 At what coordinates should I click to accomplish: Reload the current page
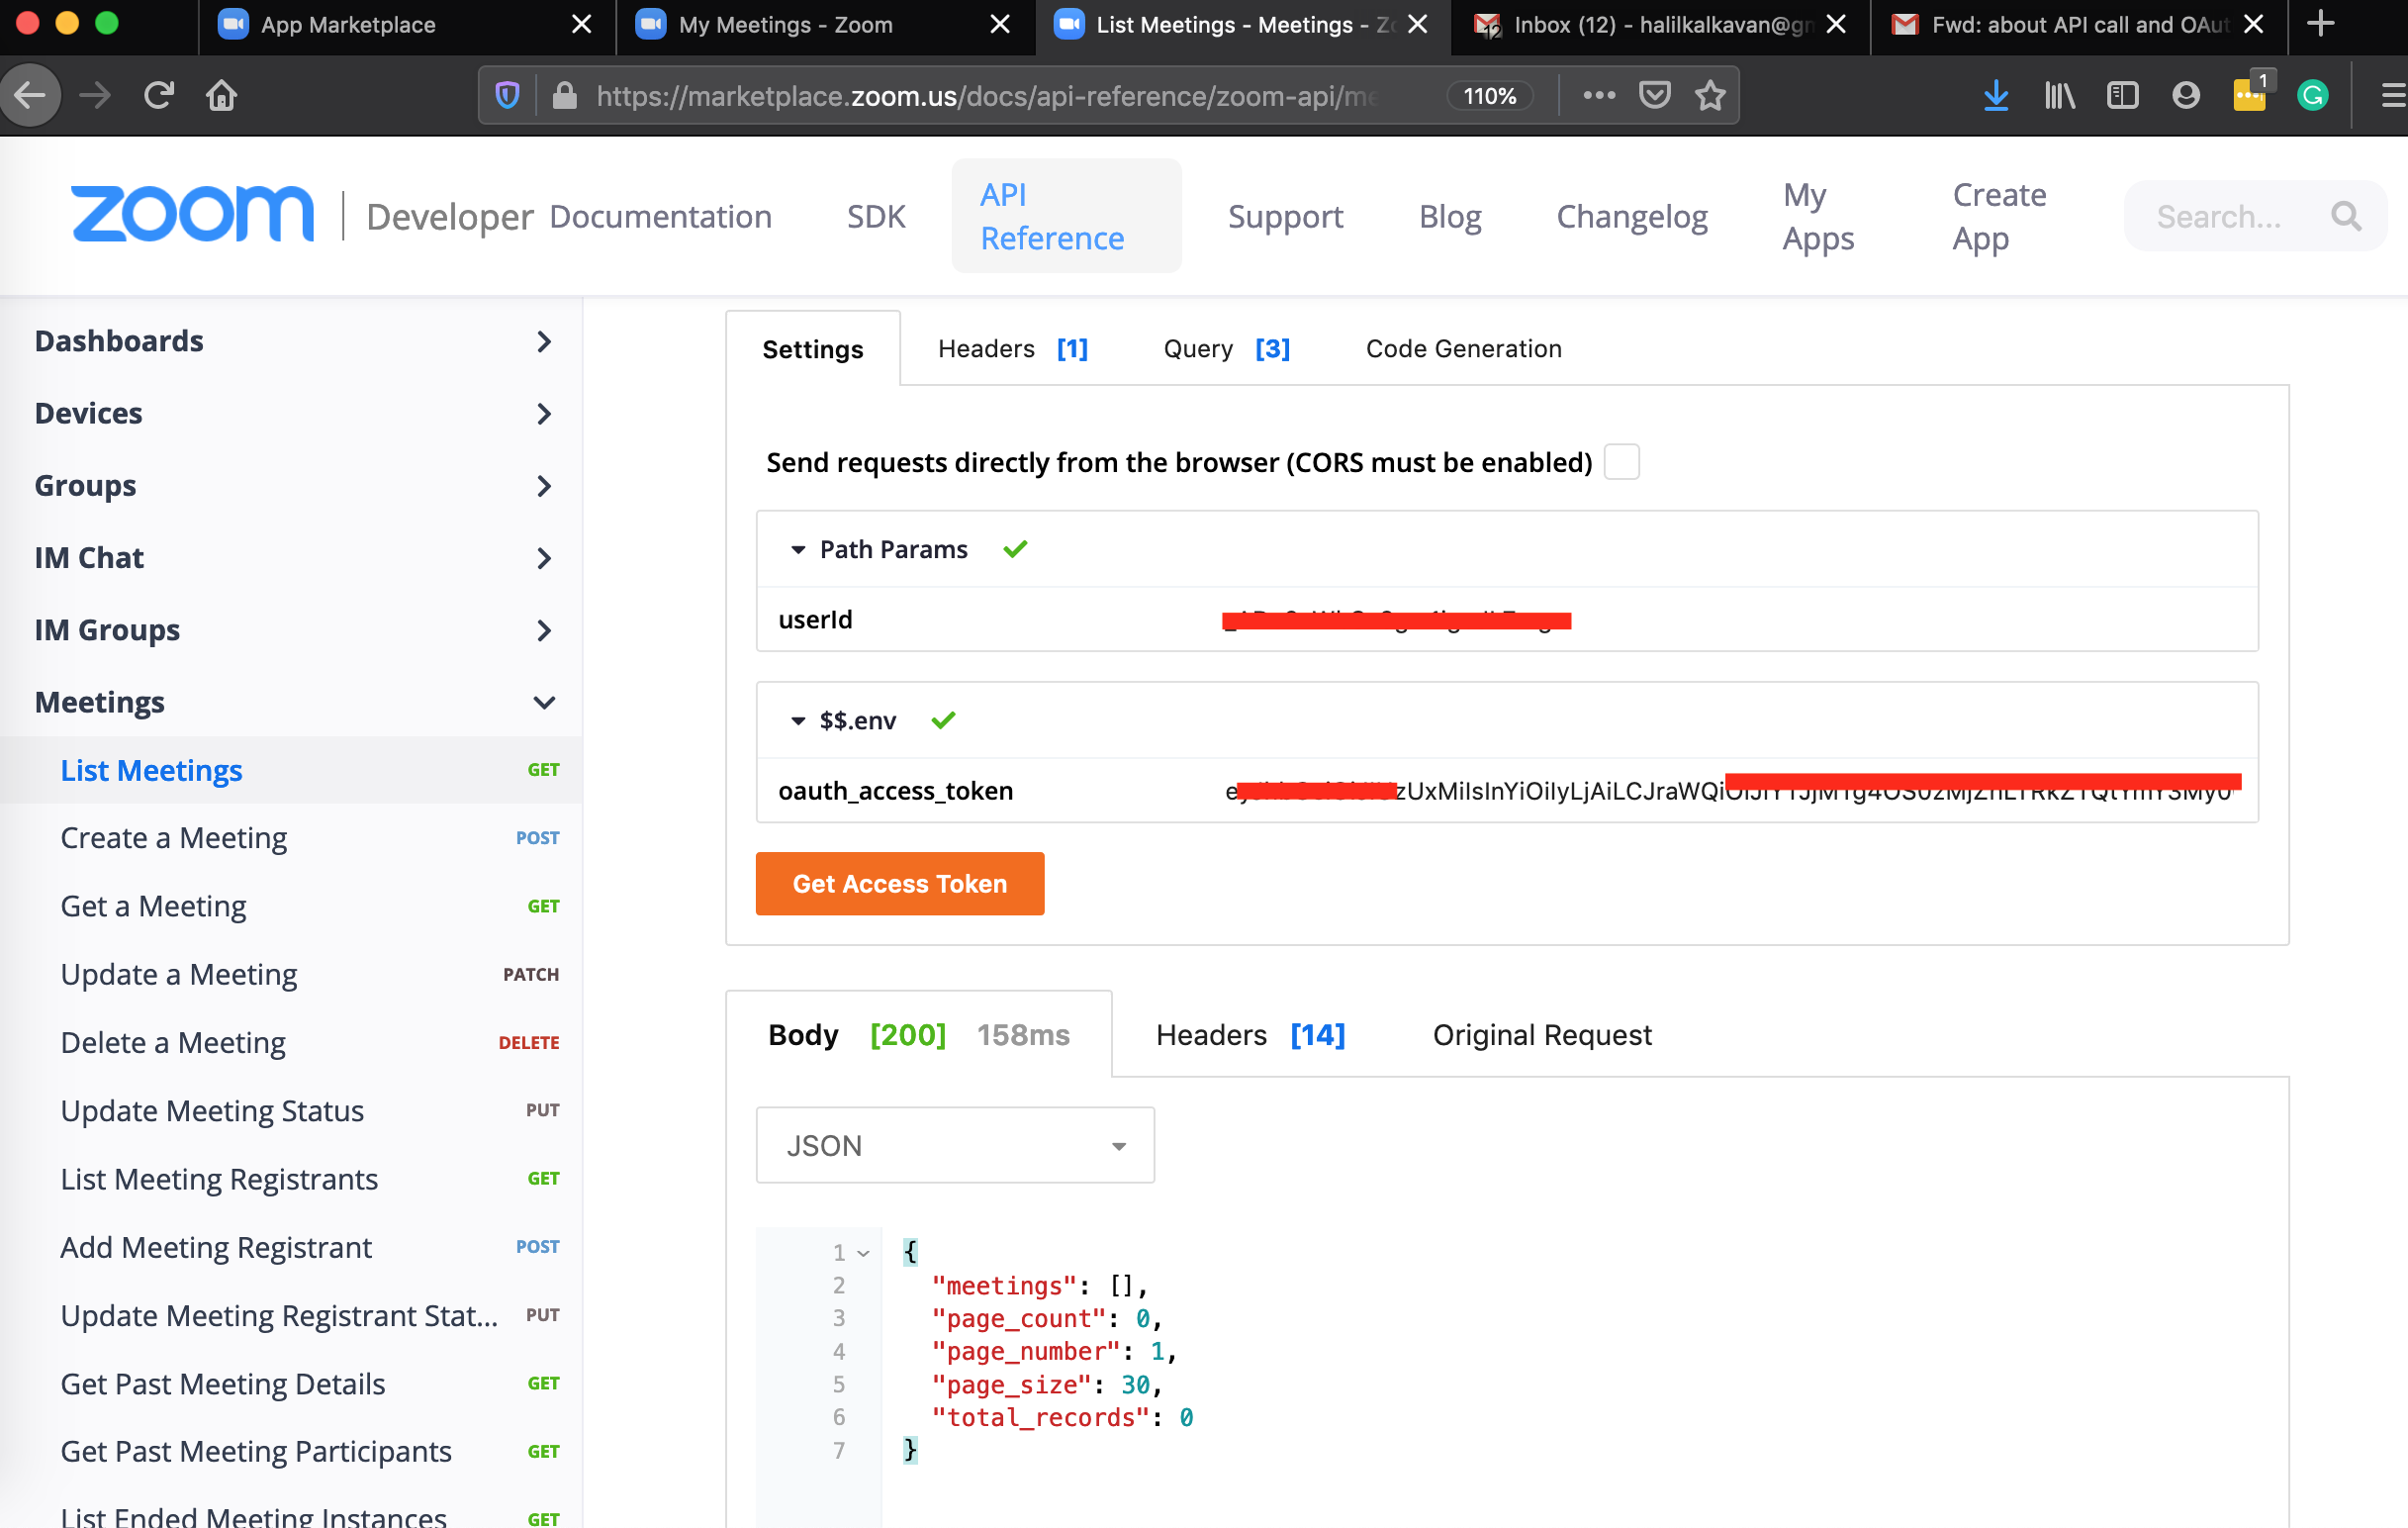click(x=159, y=96)
